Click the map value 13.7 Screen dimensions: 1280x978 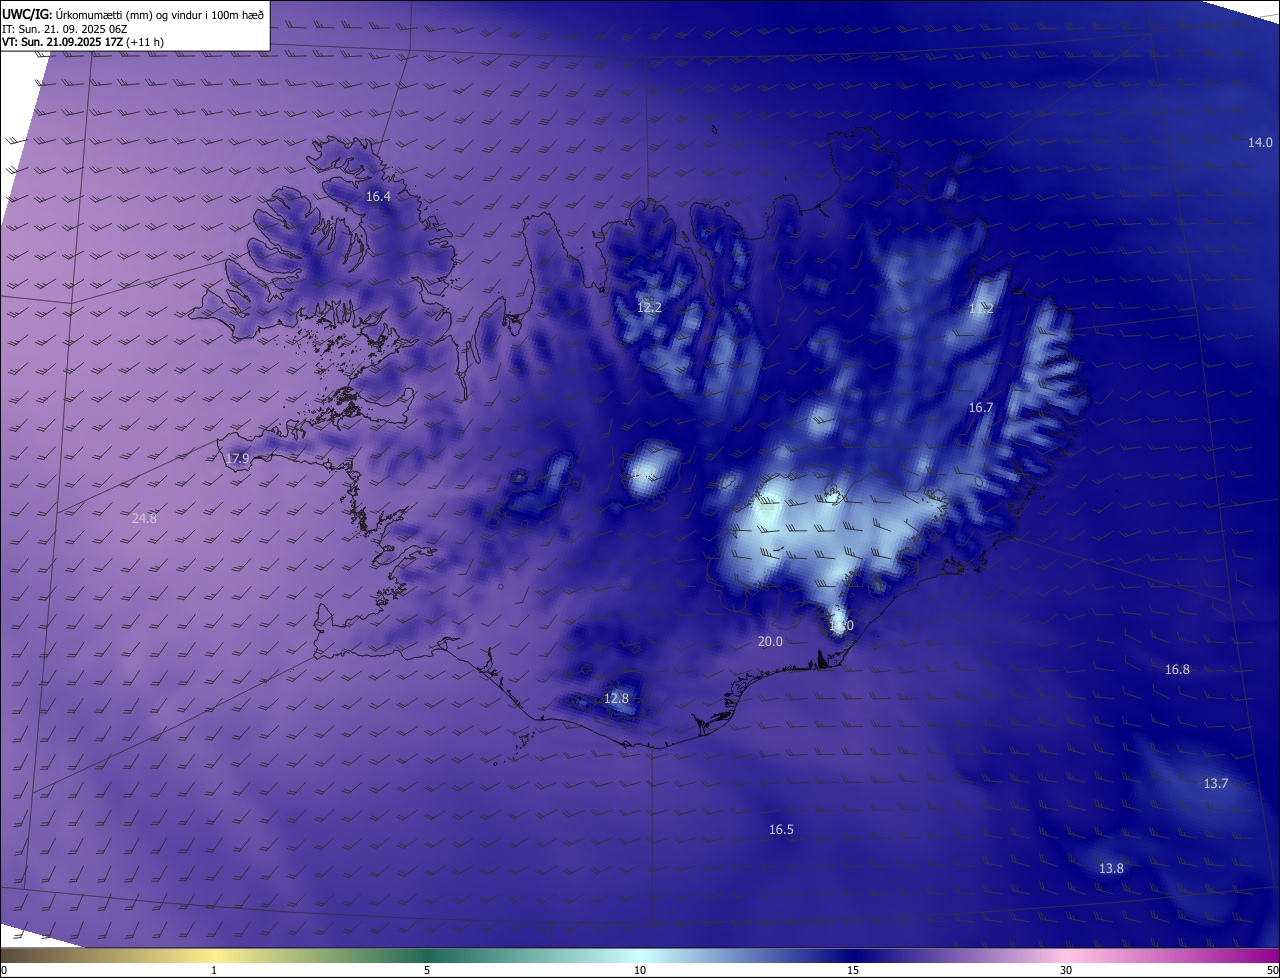(1216, 784)
